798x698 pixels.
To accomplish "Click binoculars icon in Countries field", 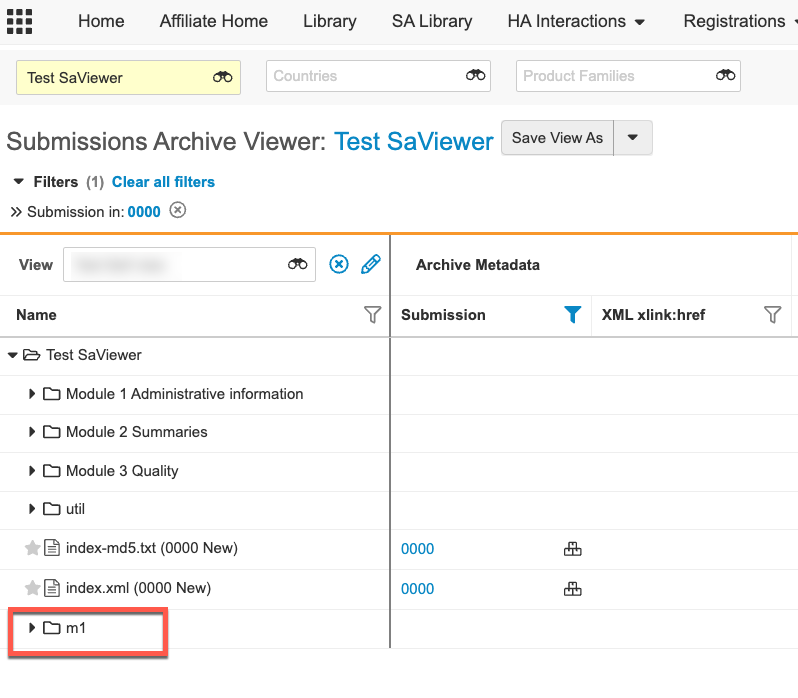I will [475, 75].
